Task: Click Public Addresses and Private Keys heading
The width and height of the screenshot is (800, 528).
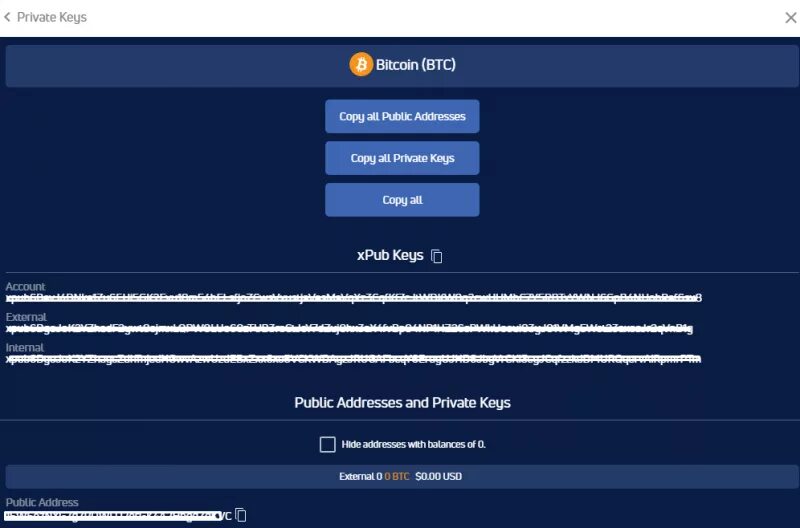Action: coord(402,403)
